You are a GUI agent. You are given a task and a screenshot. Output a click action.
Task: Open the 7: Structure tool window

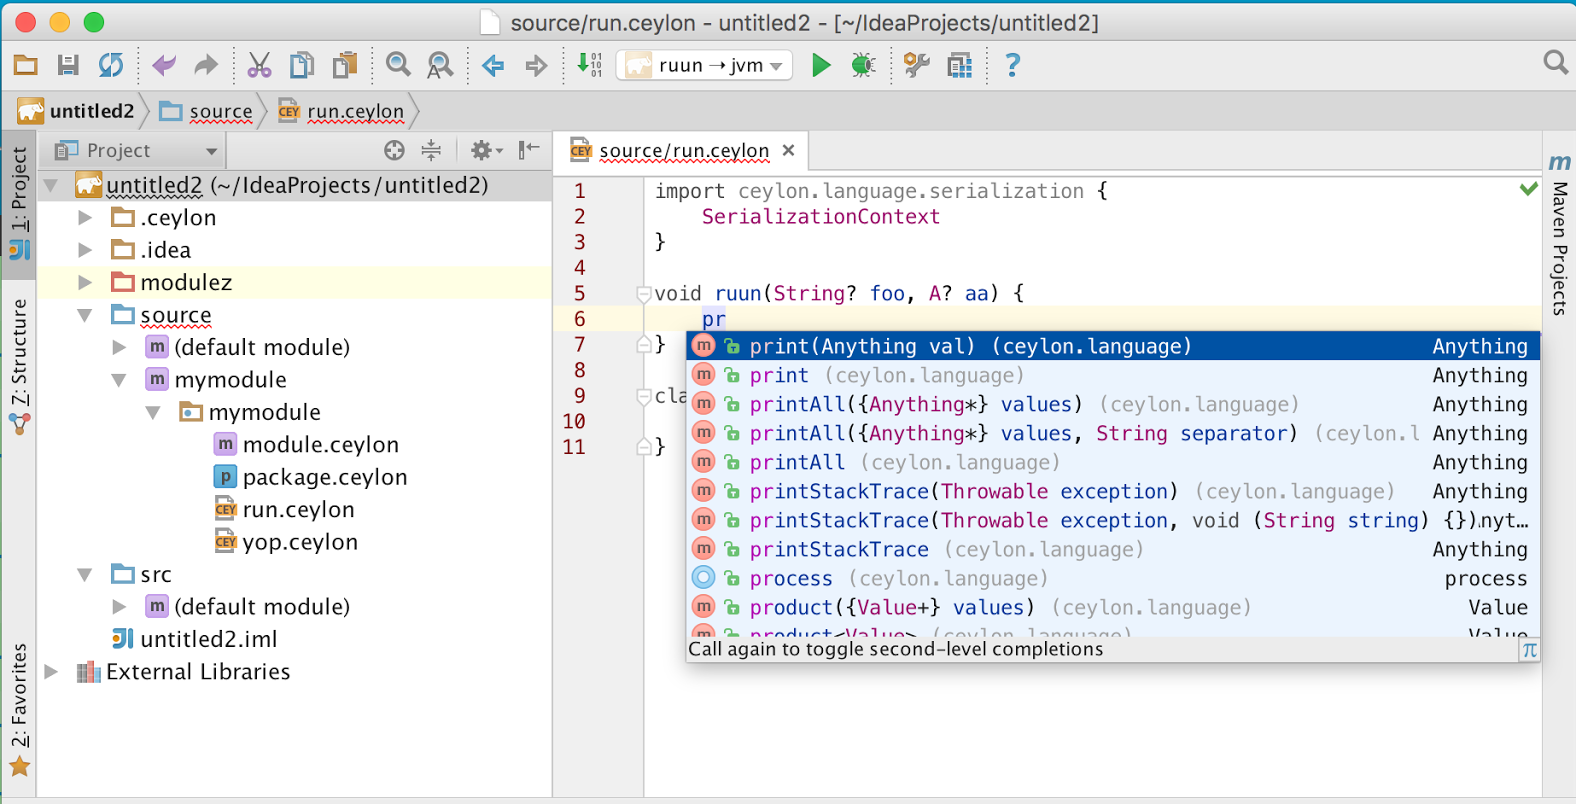[x=19, y=367]
